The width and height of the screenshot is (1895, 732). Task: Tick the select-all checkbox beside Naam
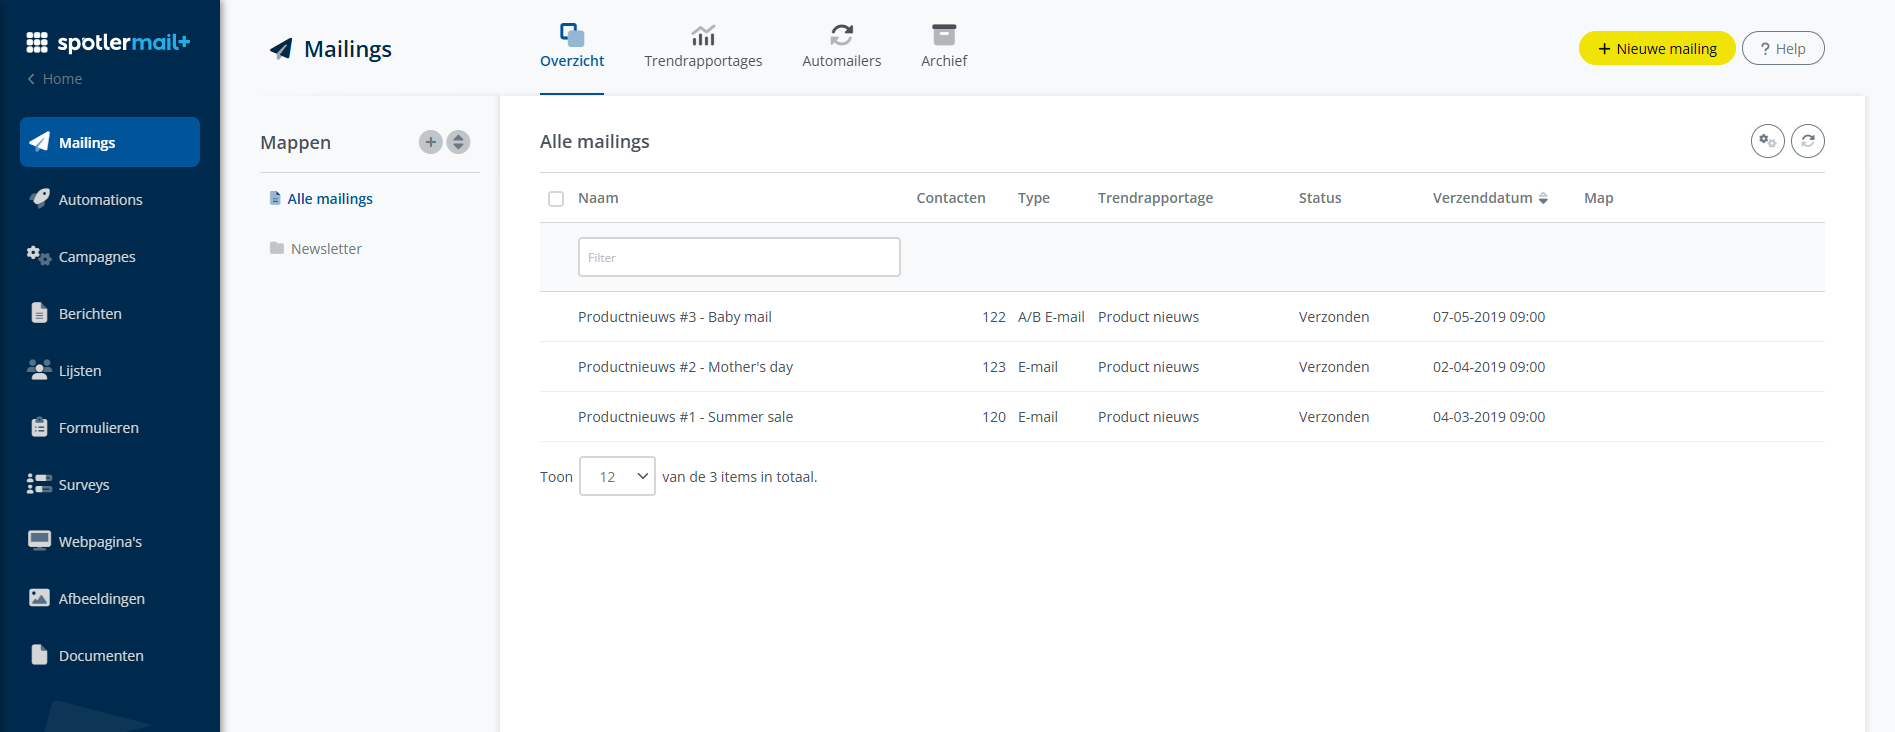(x=556, y=199)
